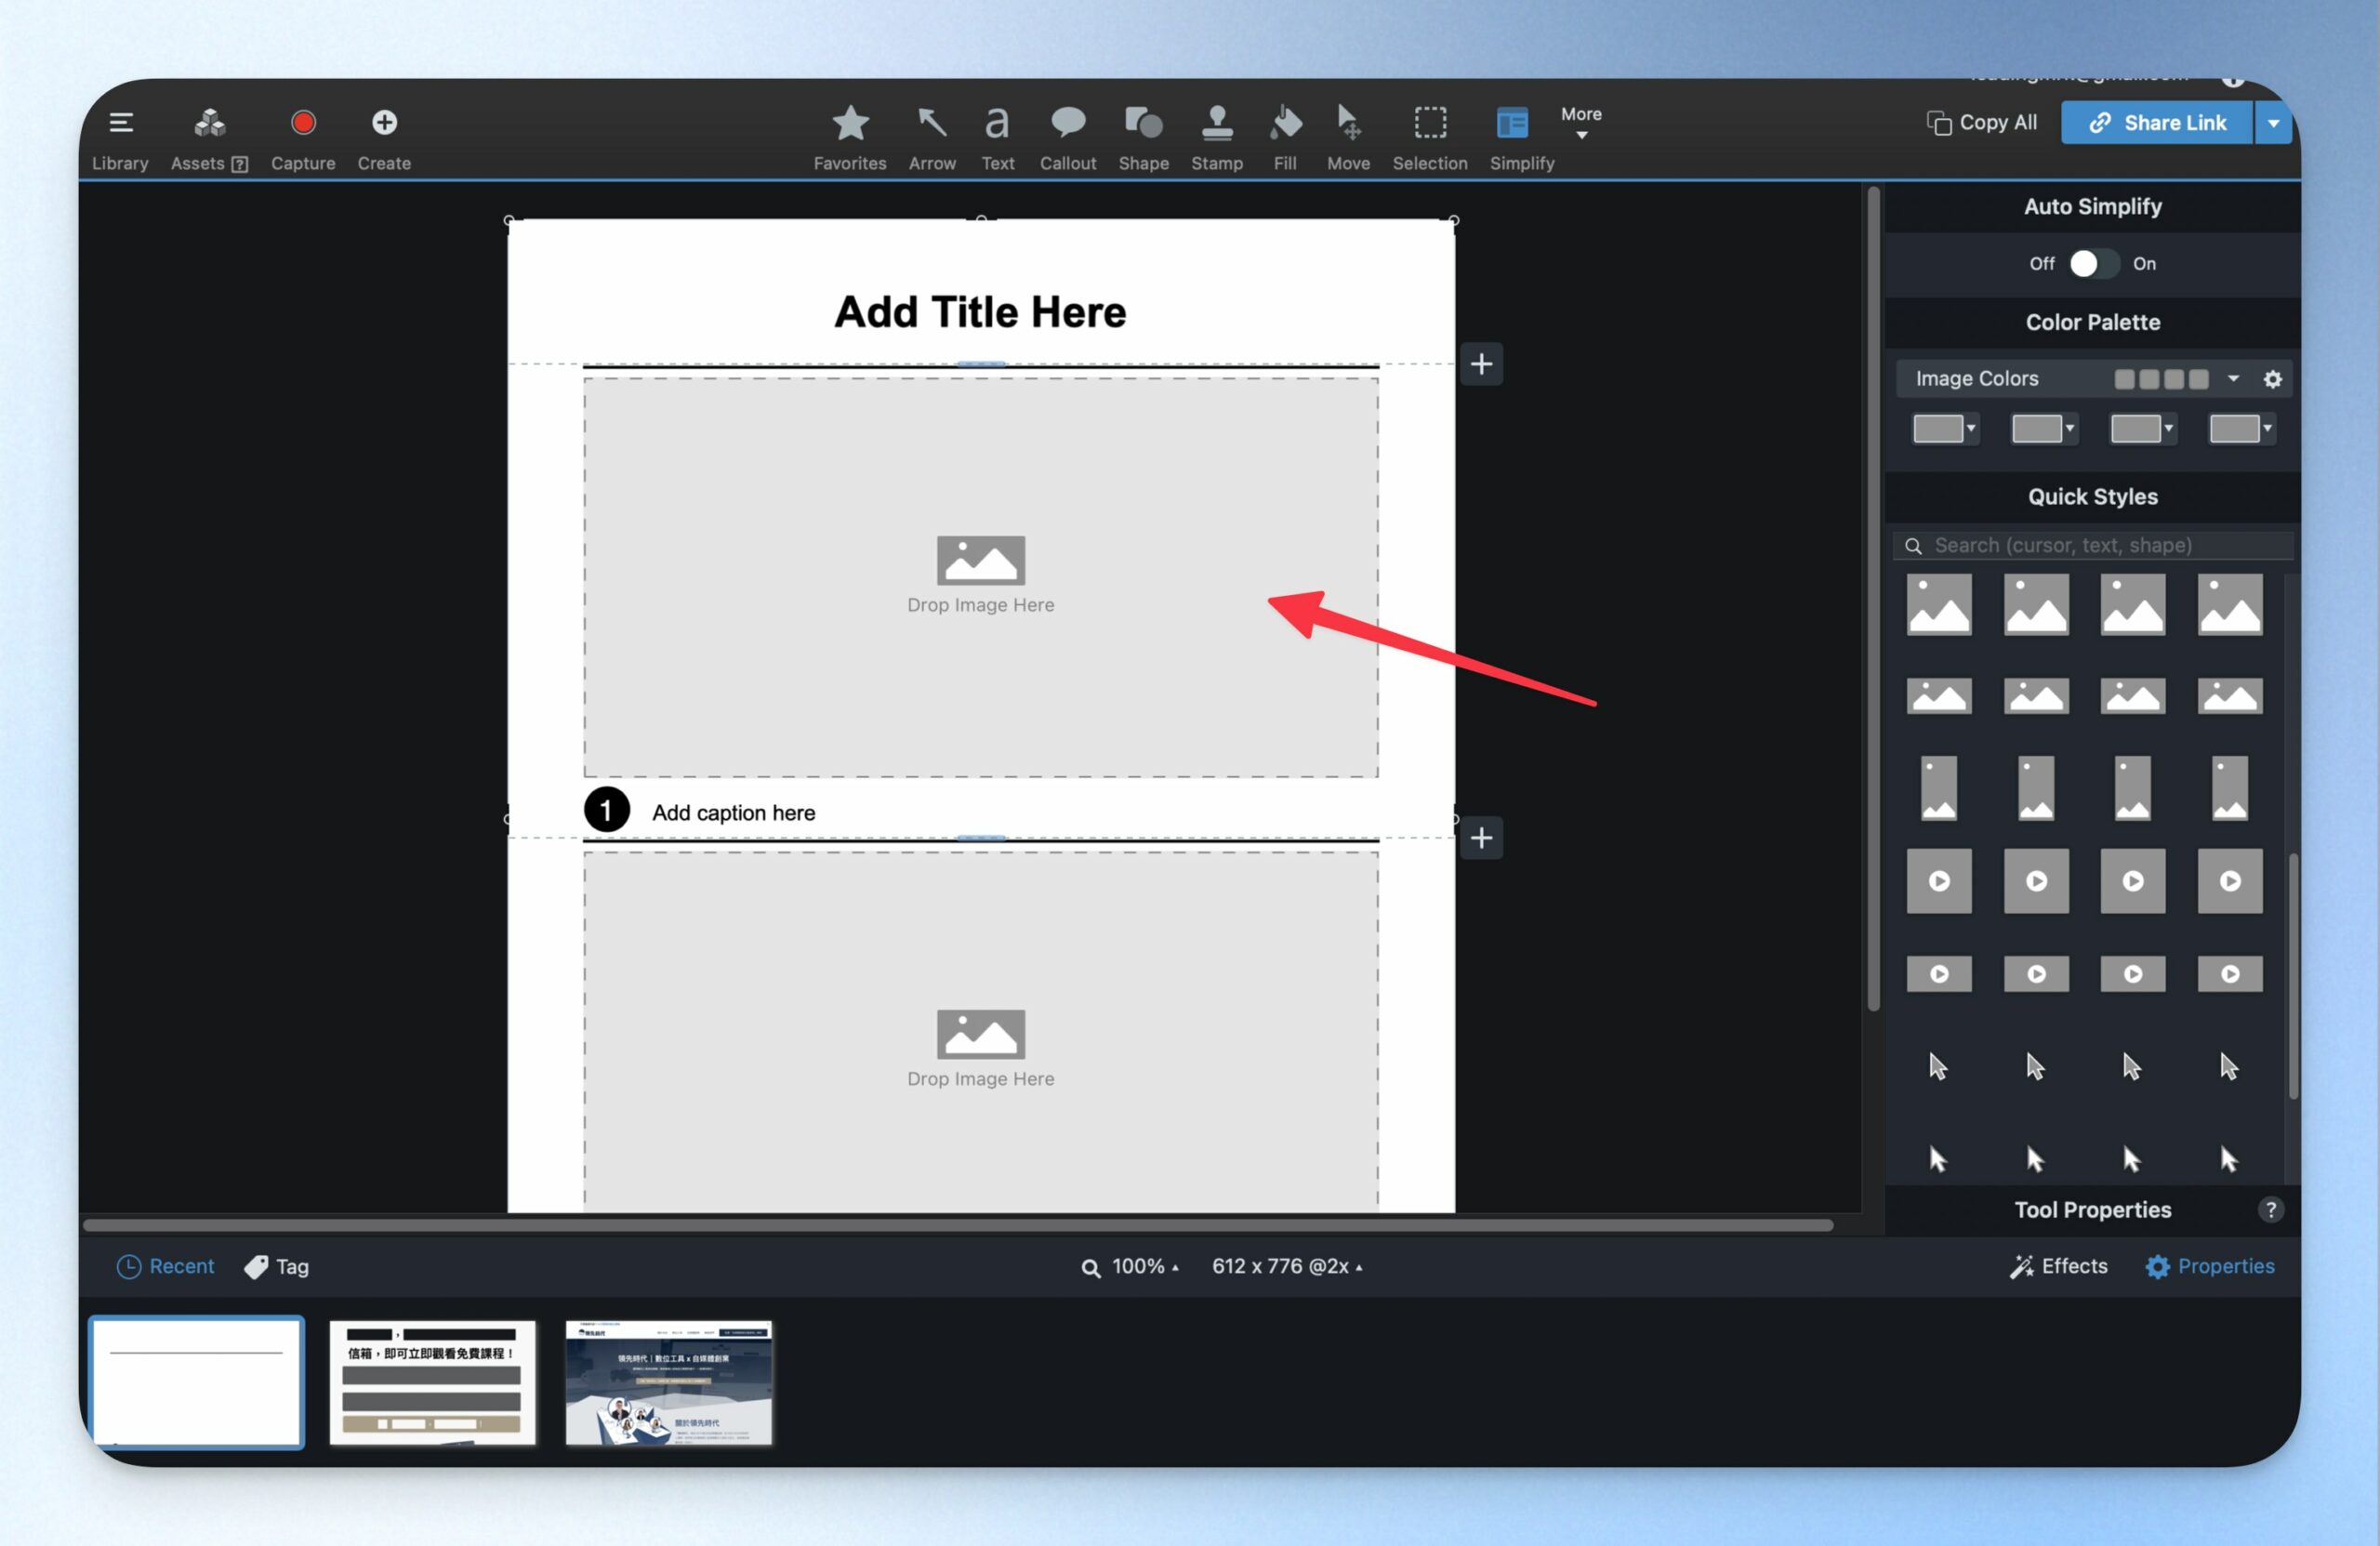Select the Arrow tool
The width and height of the screenshot is (2380, 1546).
932,138
